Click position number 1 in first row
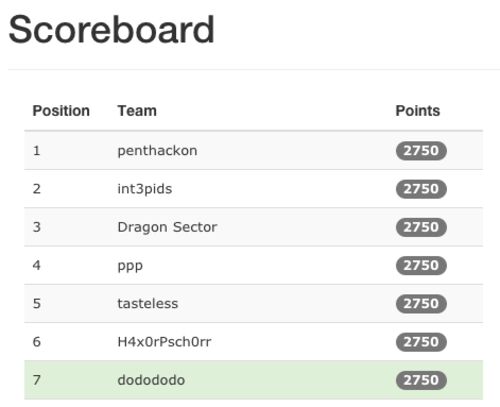This screenshot has width=500, height=407. click(37, 151)
